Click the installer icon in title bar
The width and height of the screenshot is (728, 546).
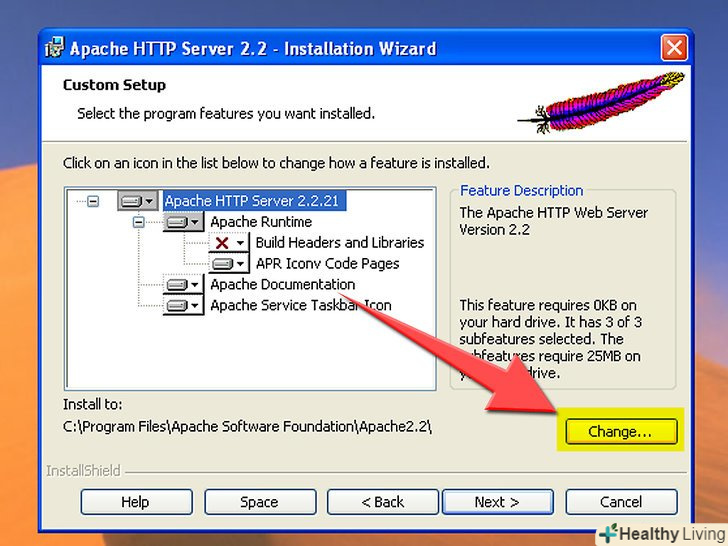[x=54, y=48]
